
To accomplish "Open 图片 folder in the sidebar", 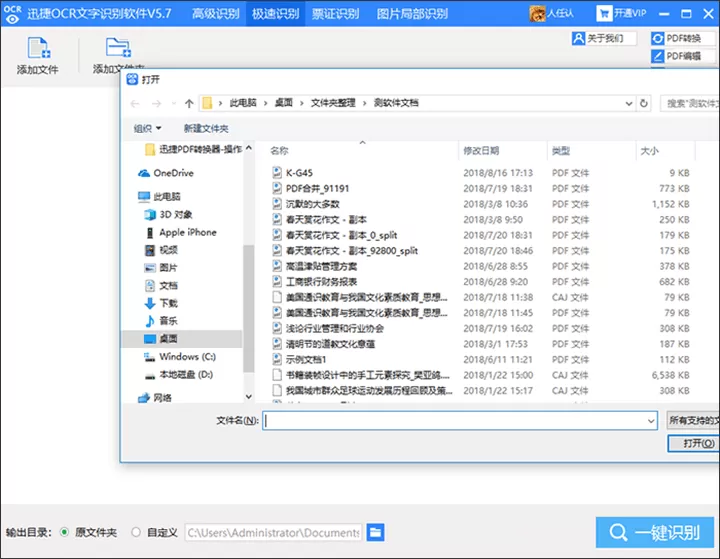I will click(161, 268).
